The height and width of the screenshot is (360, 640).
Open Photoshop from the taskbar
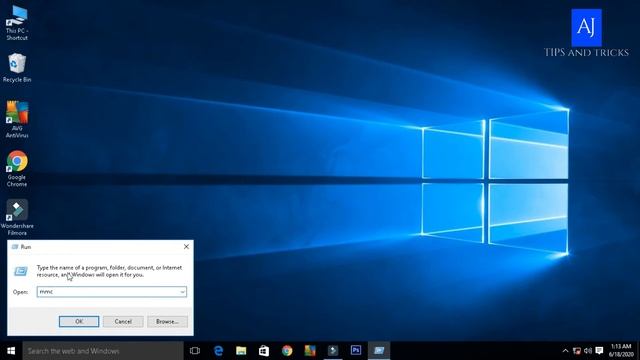(356, 351)
